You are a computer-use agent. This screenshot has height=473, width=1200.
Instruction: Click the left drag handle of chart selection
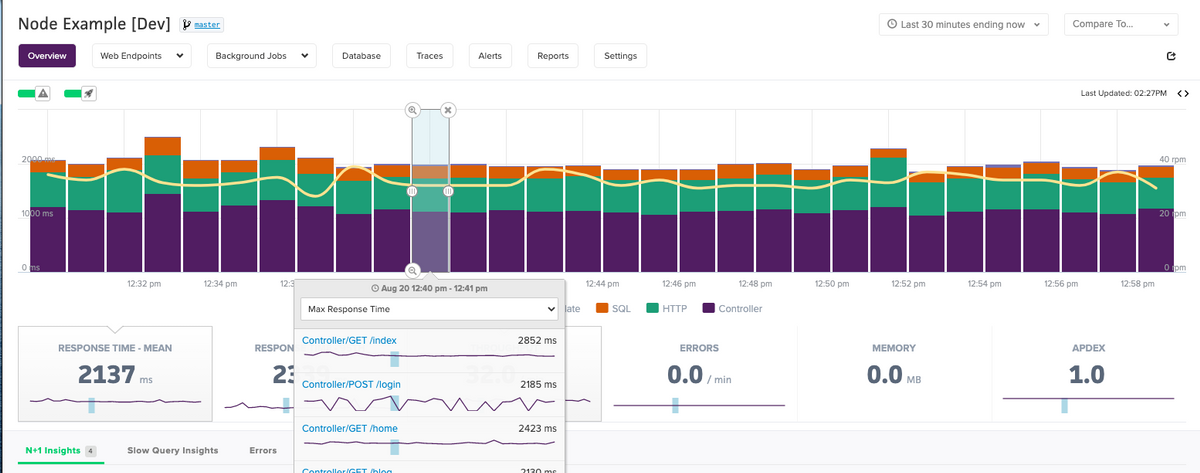[412, 190]
